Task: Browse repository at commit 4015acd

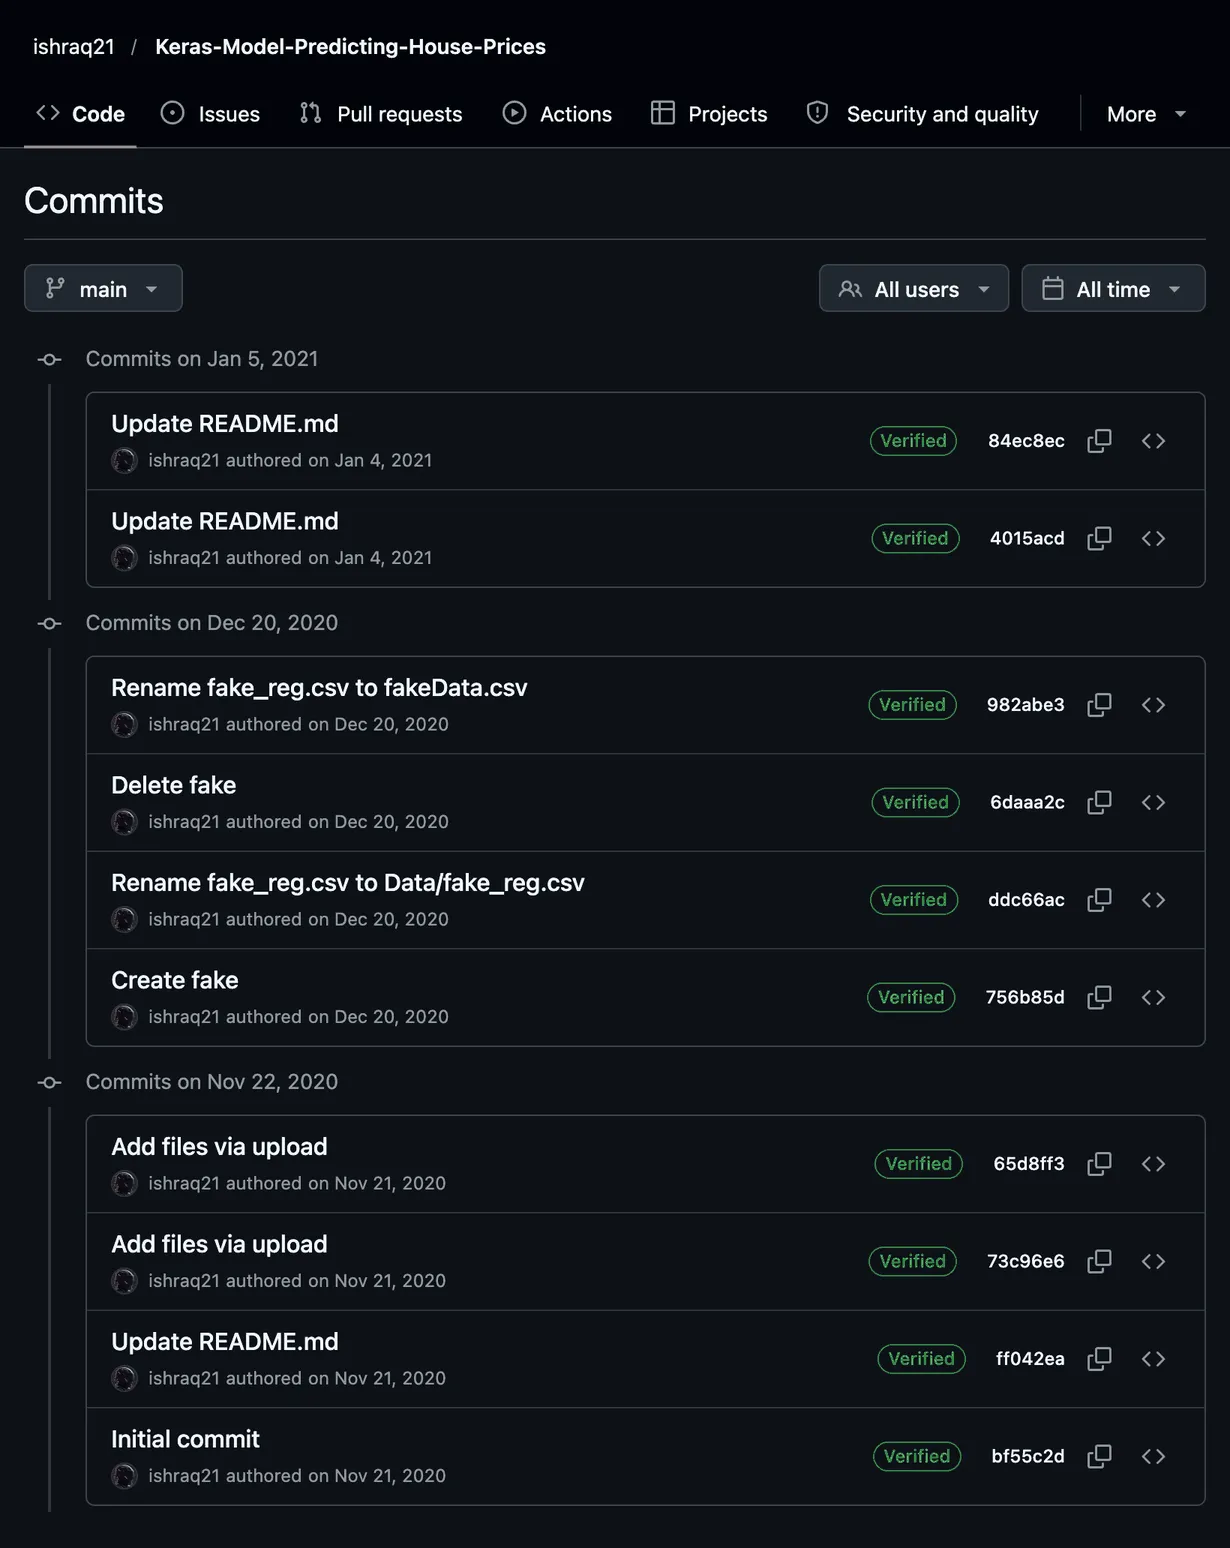Action: coord(1153,538)
